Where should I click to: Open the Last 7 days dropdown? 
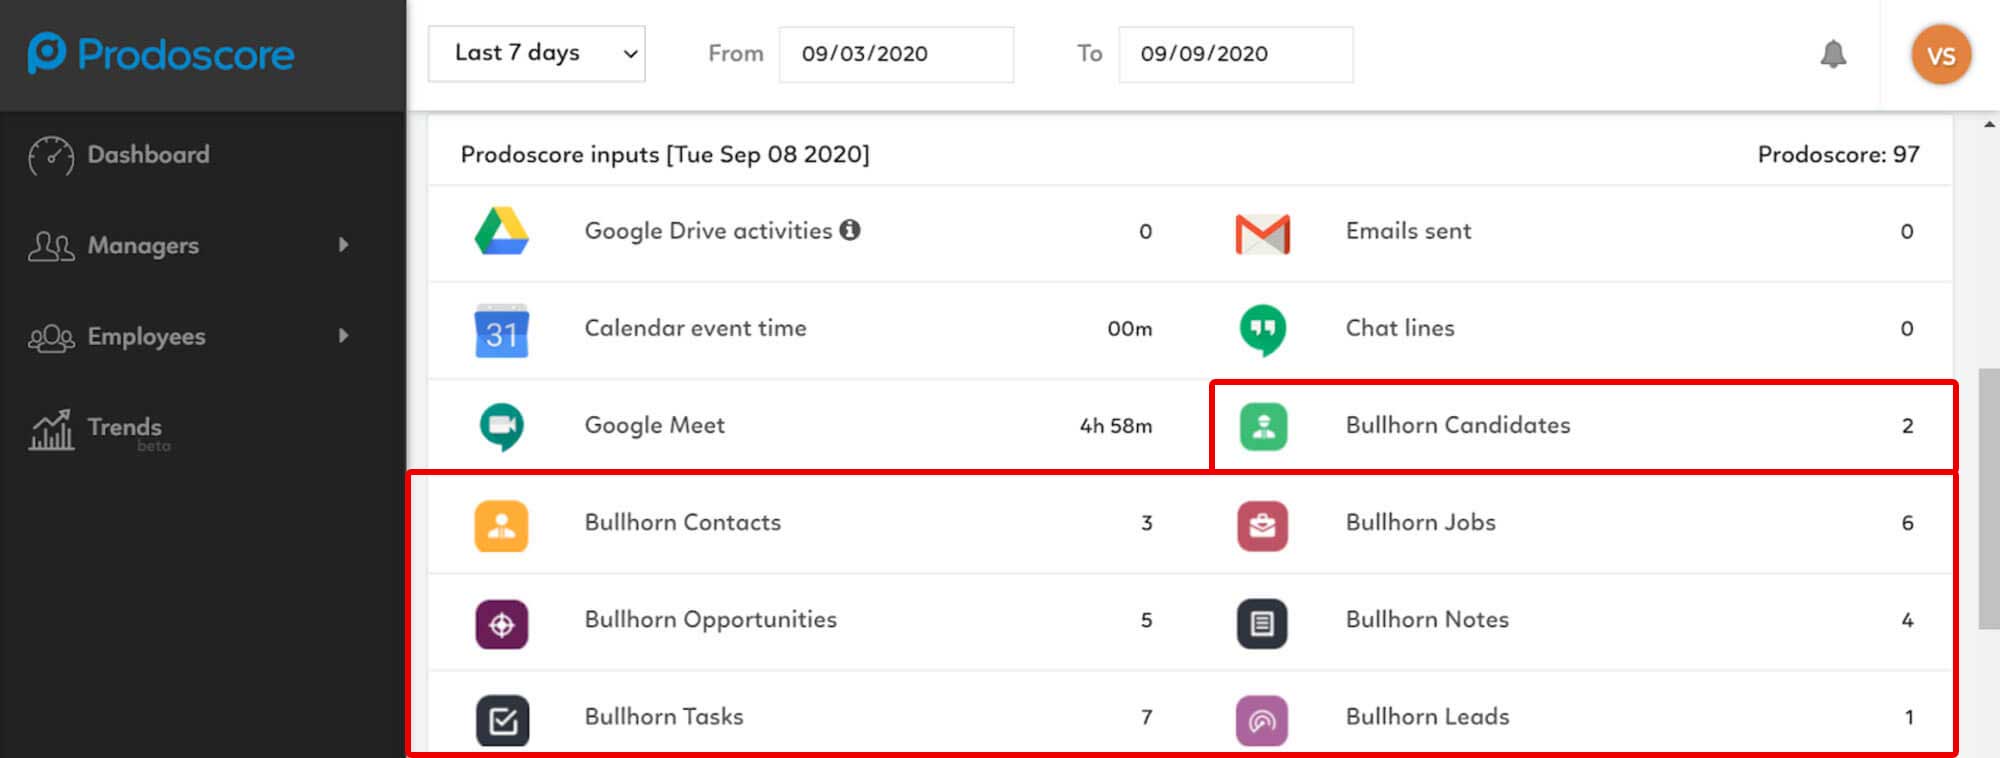pos(537,53)
